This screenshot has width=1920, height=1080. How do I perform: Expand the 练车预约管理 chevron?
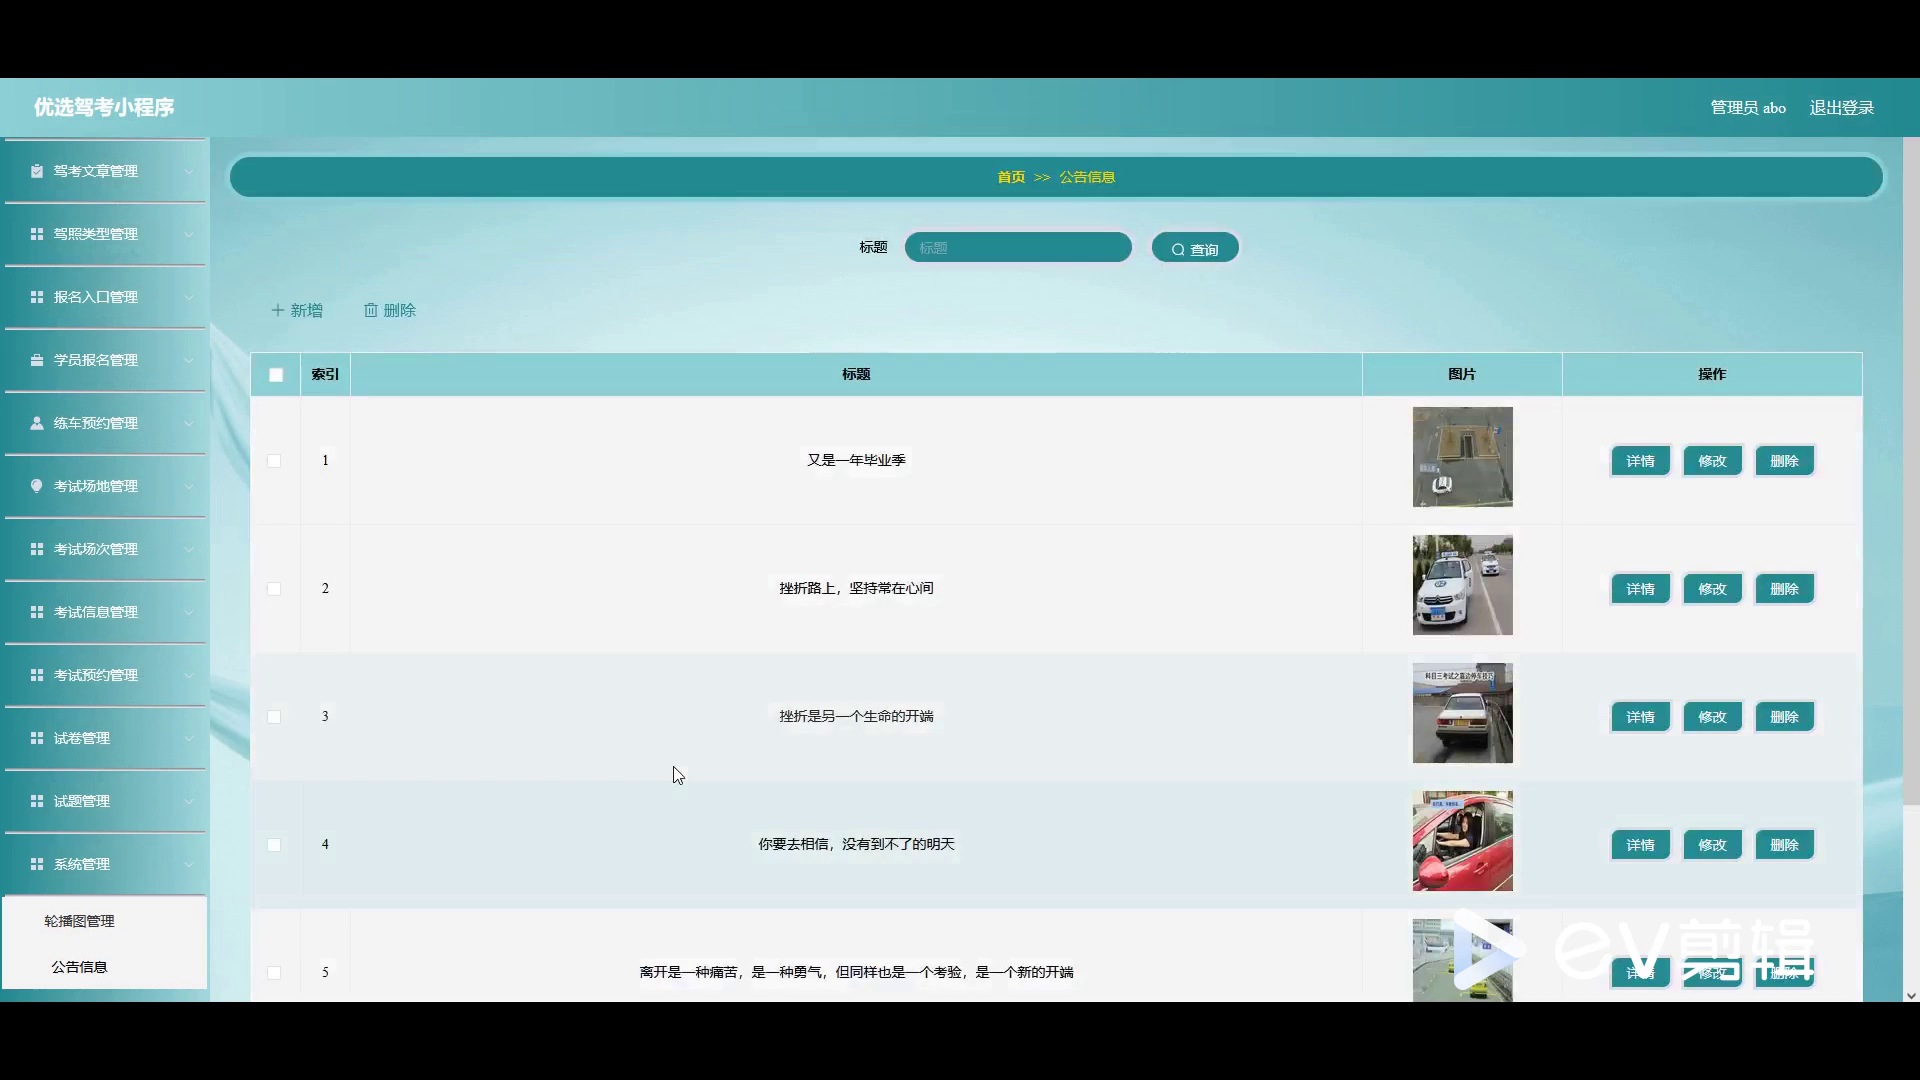188,423
